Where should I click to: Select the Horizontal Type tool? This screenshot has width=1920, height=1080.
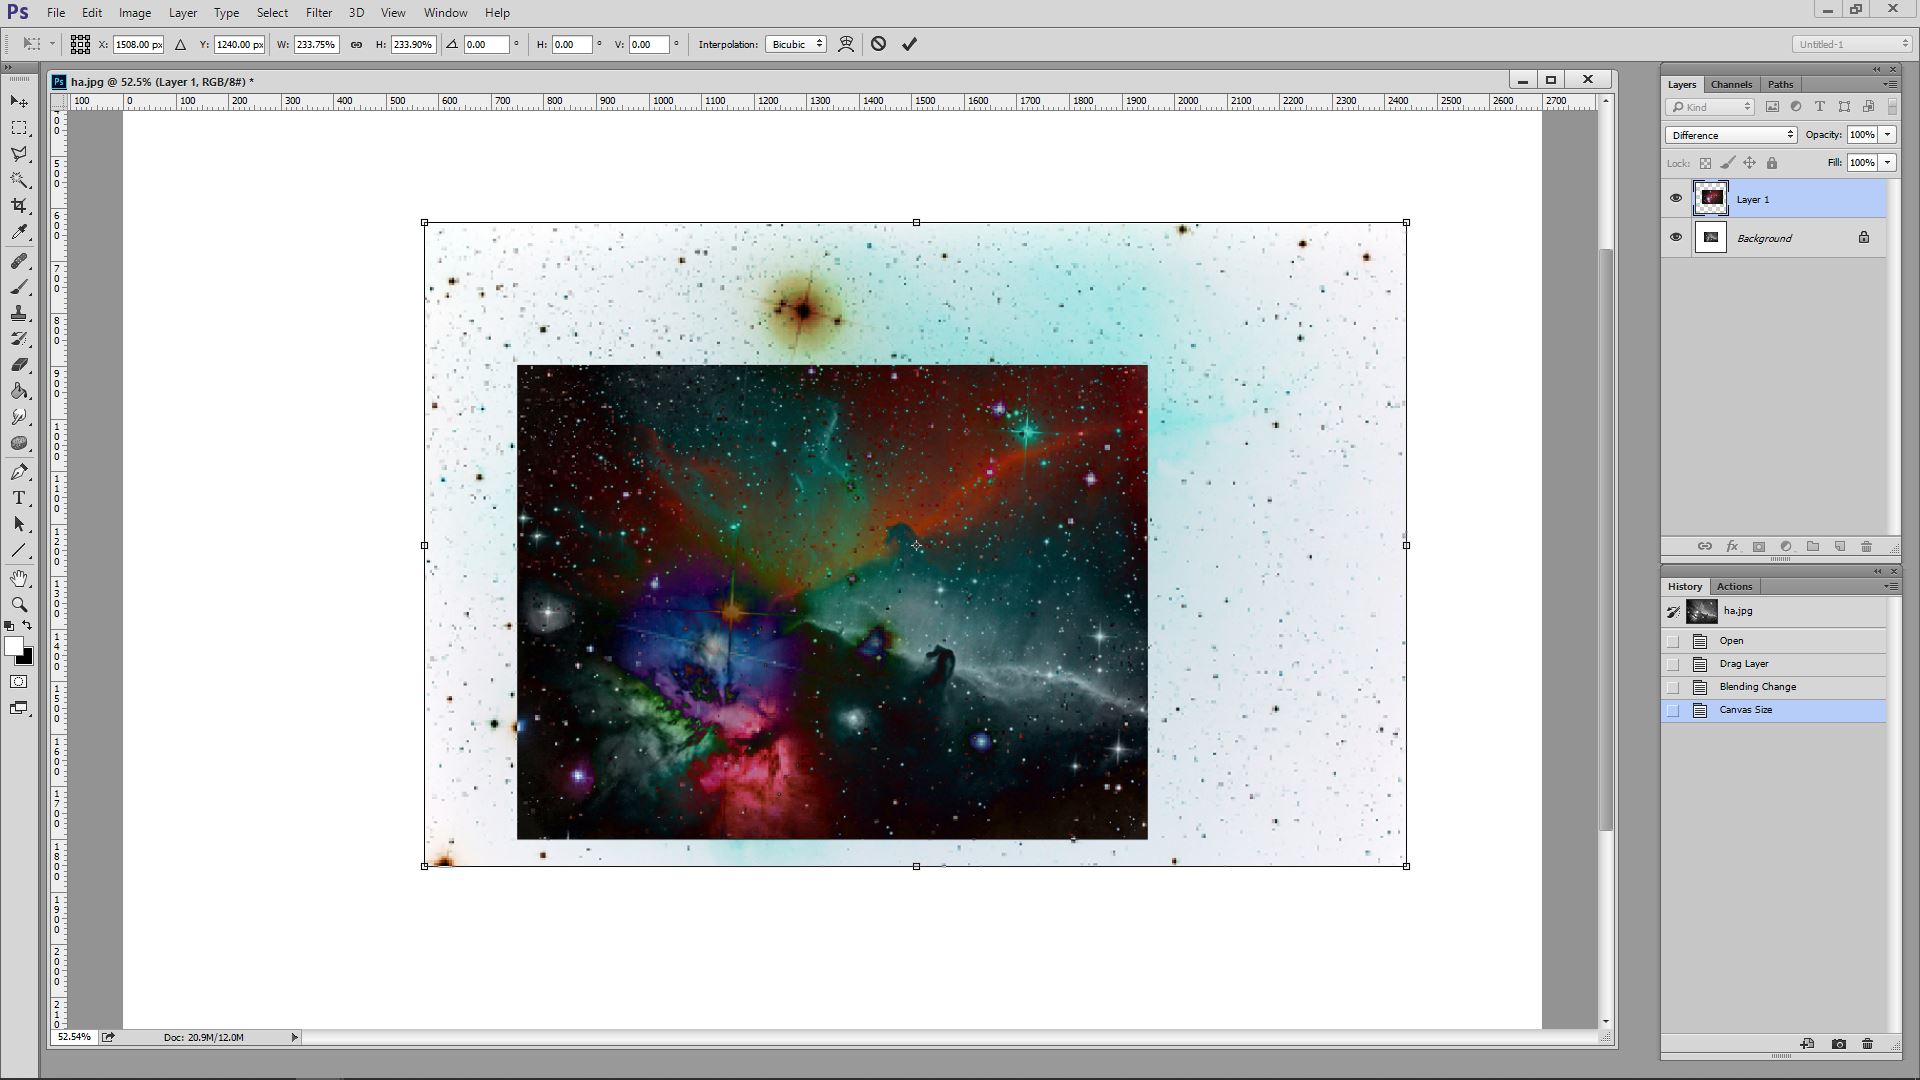[19, 498]
